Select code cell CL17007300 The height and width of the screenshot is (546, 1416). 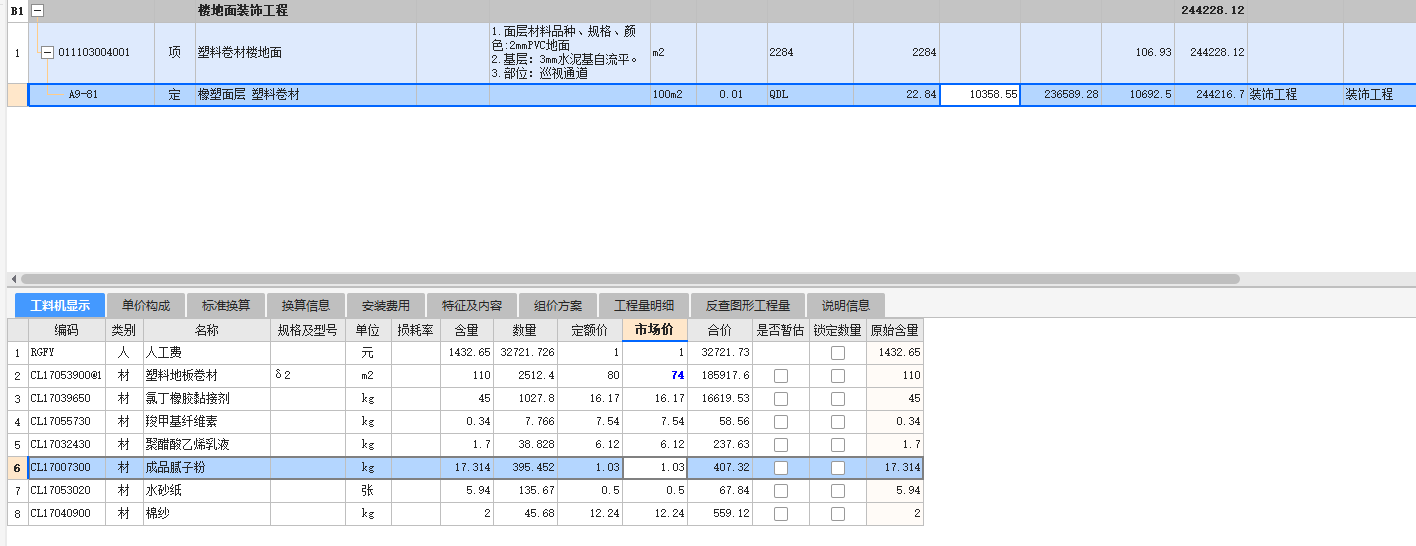click(67, 467)
